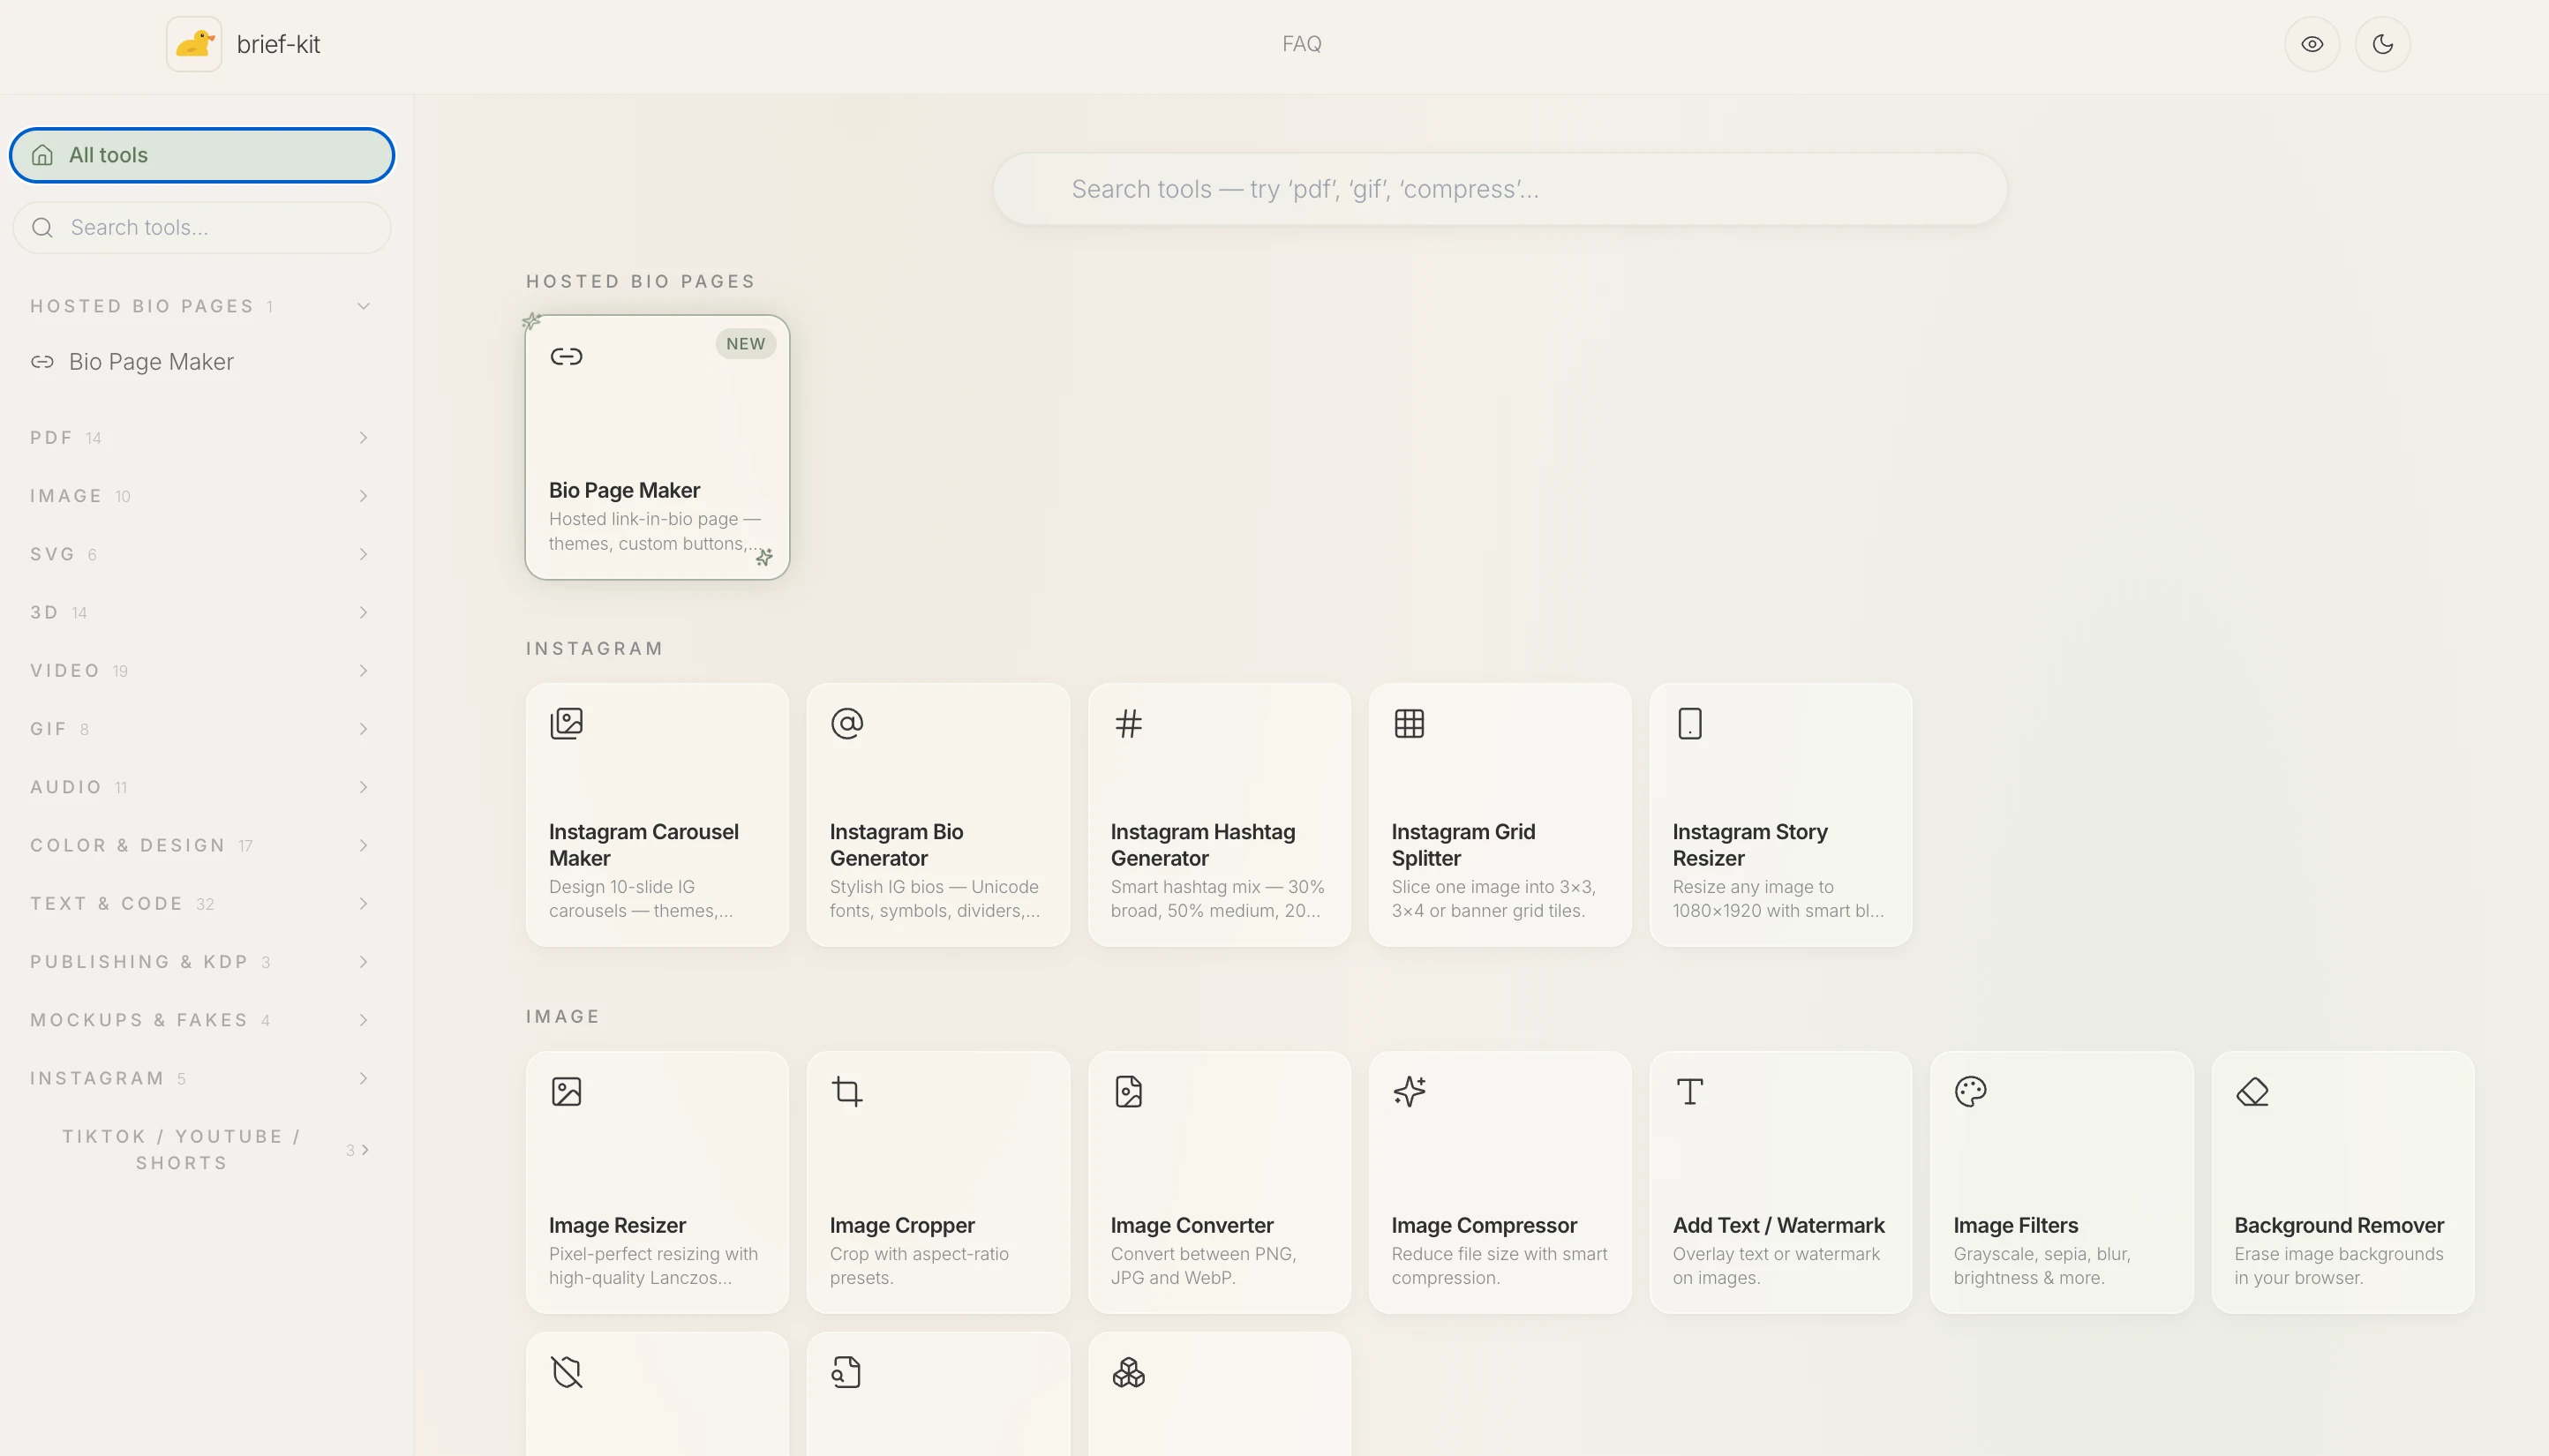Switch to dark mode with moon button
This screenshot has height=1456, width=2549.
point(2382,44)
